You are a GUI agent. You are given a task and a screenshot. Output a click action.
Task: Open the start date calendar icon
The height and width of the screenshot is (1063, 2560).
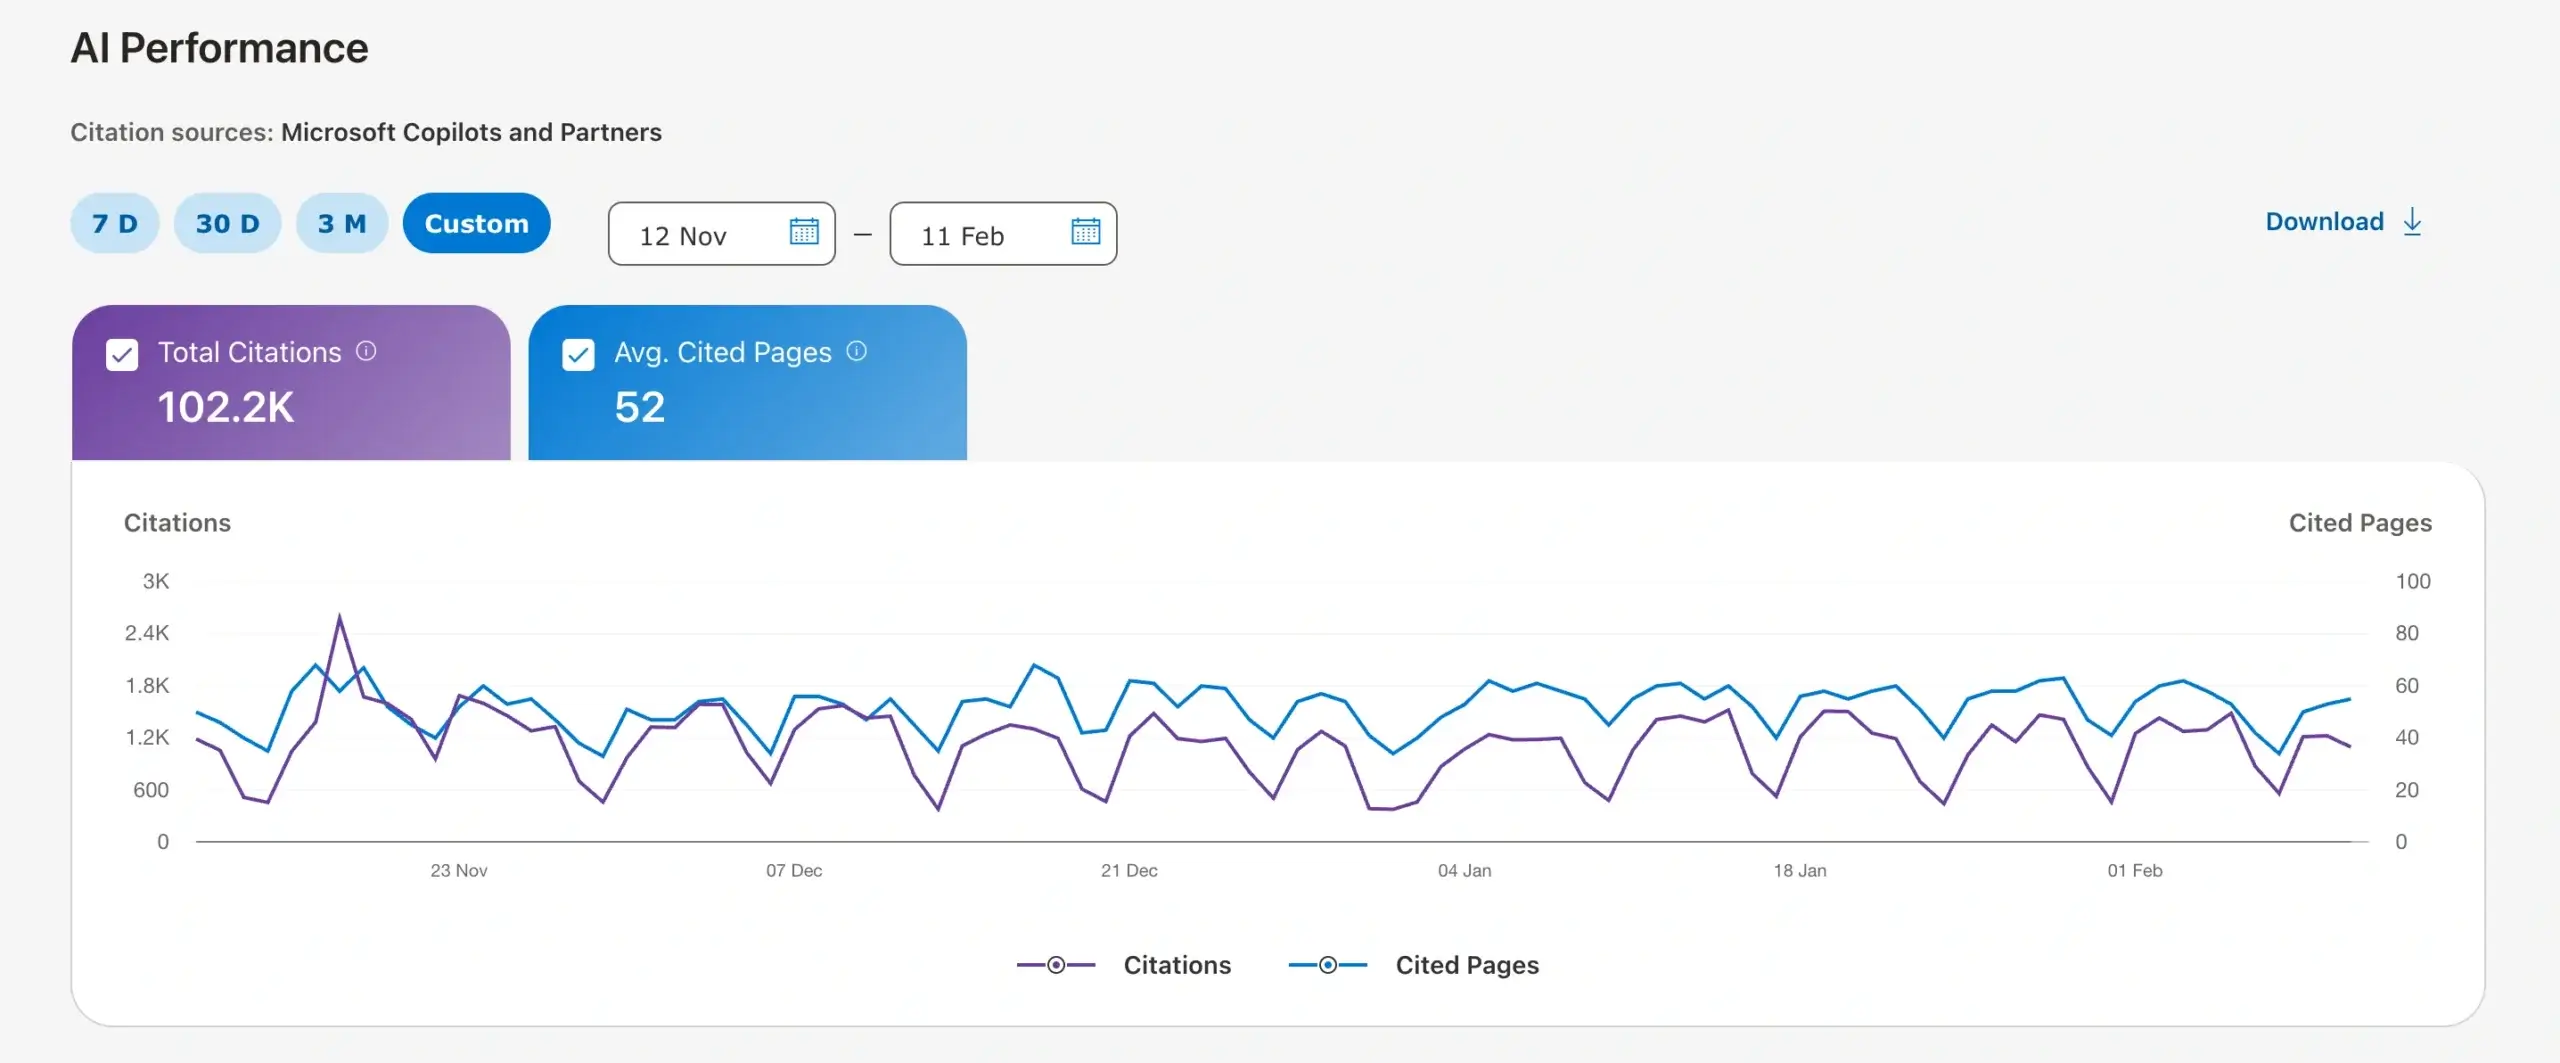point(804,231)
